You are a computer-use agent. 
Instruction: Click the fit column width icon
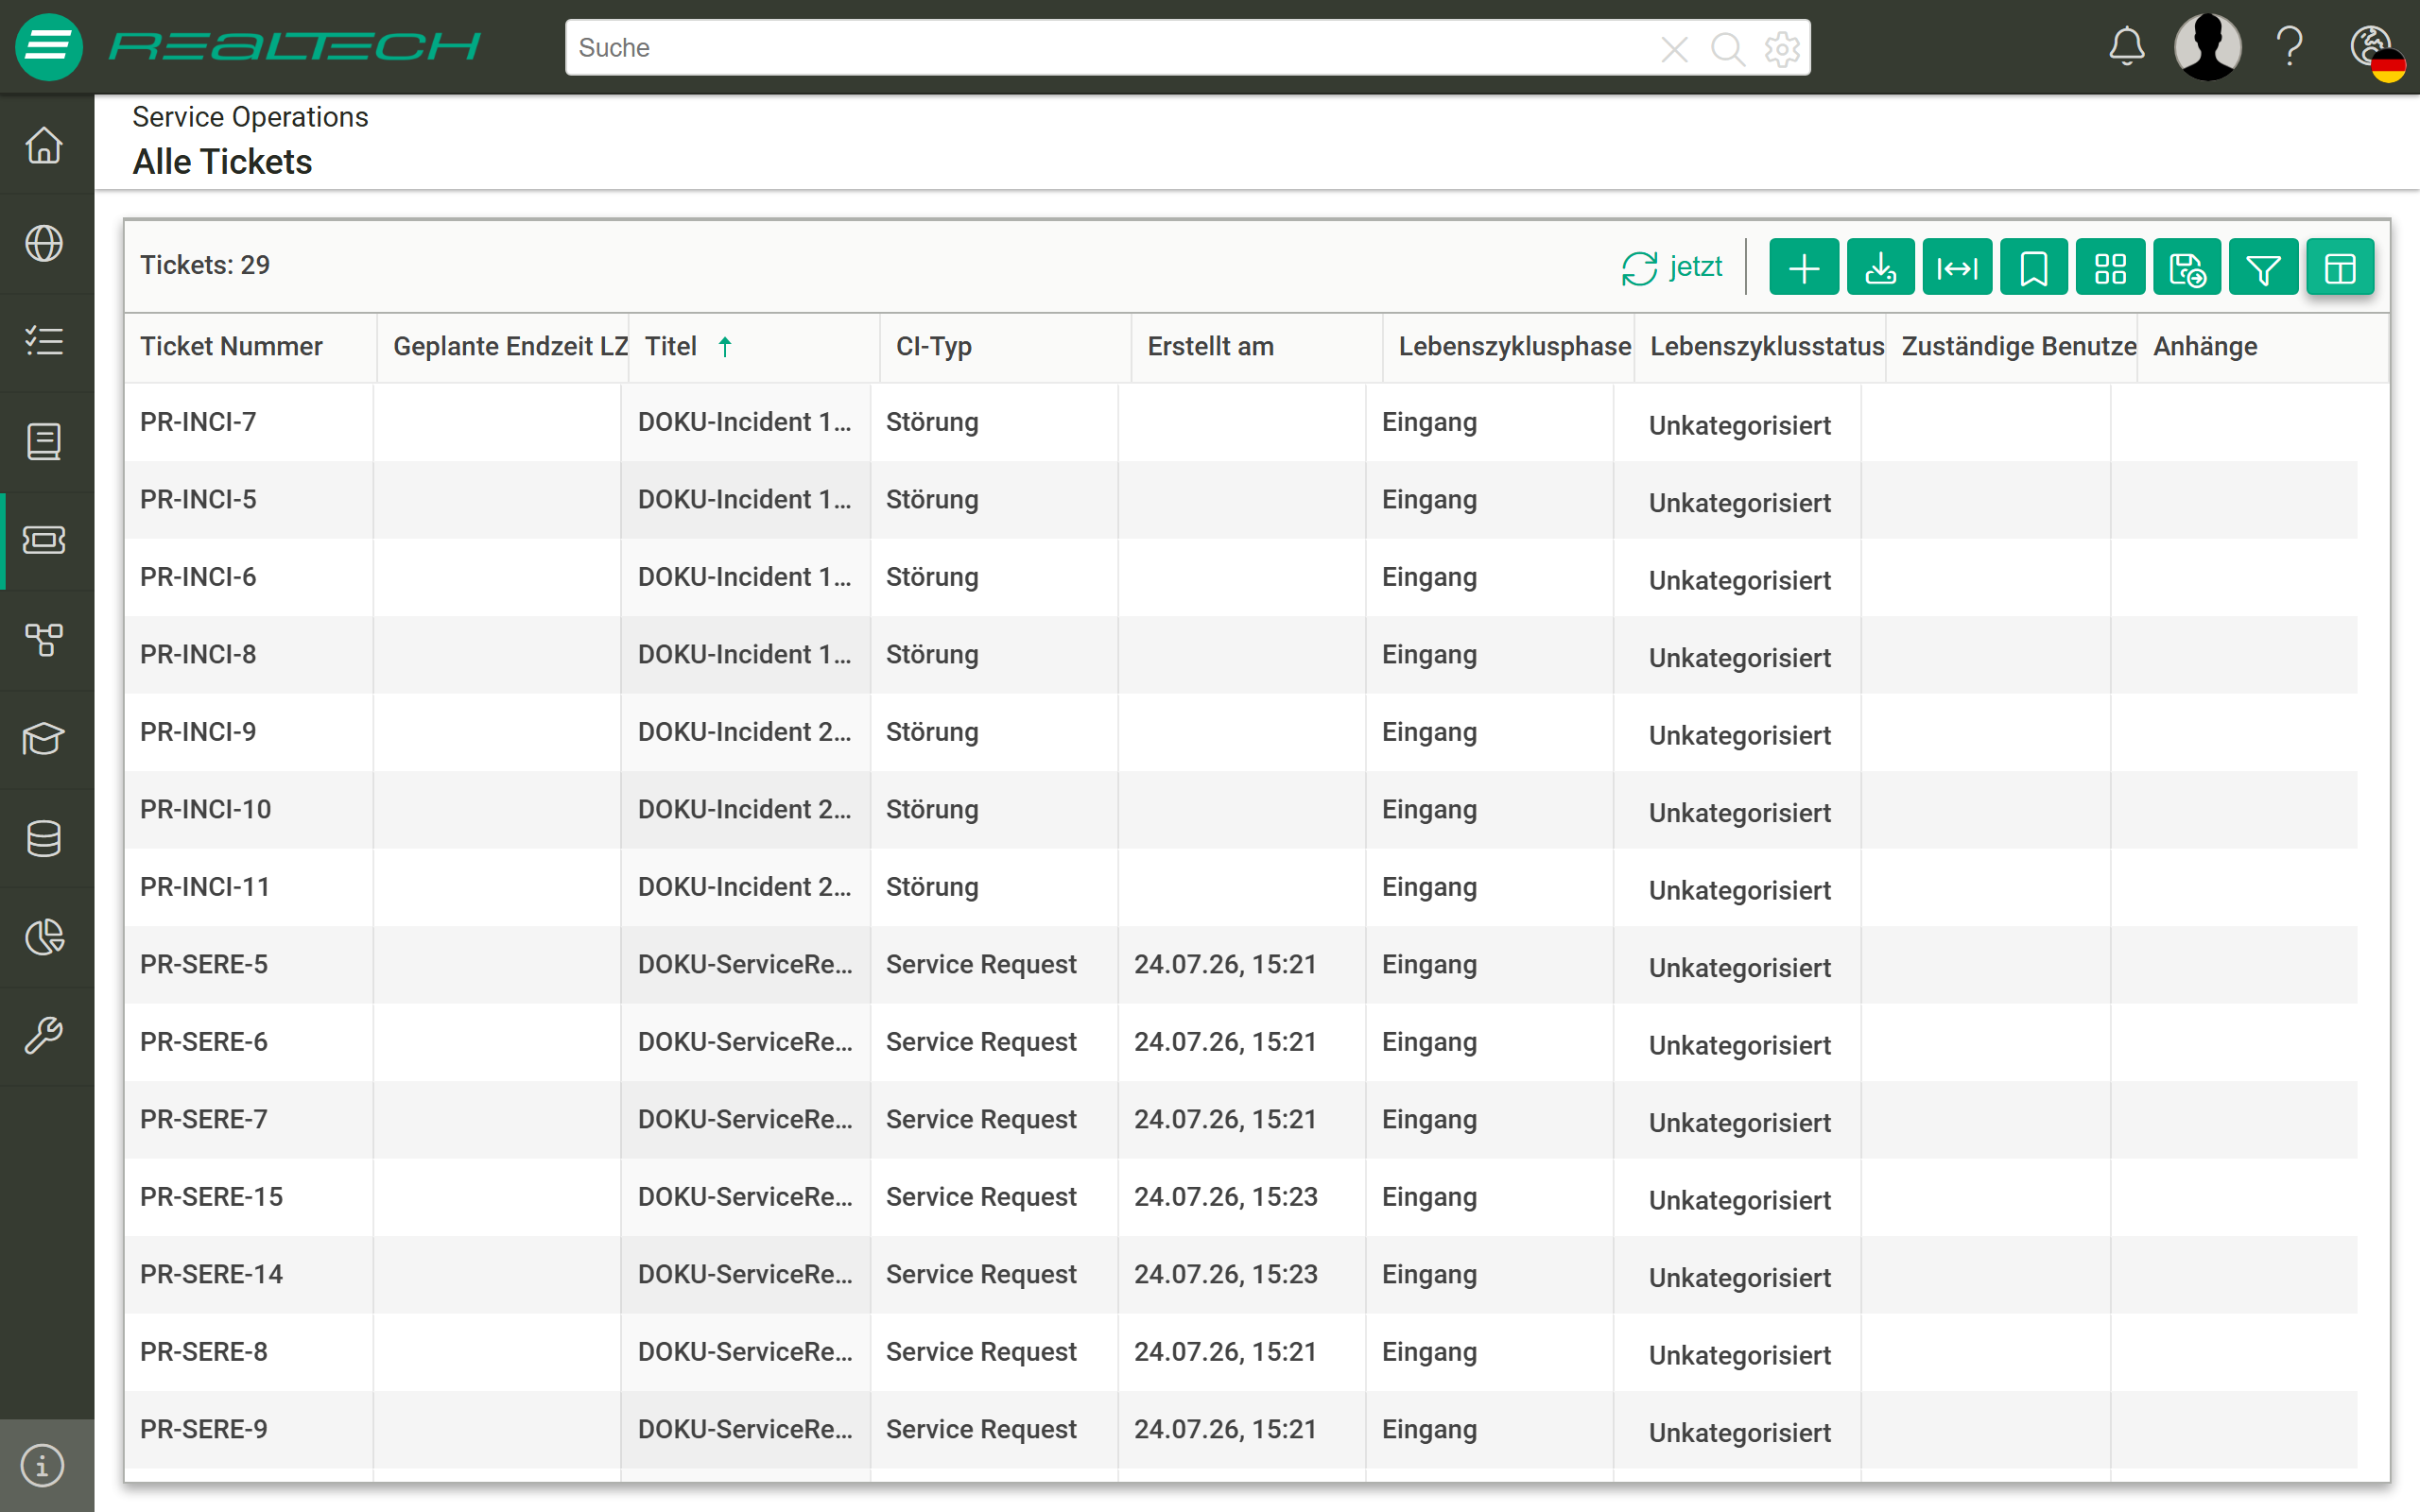[x=1957, y=267]
